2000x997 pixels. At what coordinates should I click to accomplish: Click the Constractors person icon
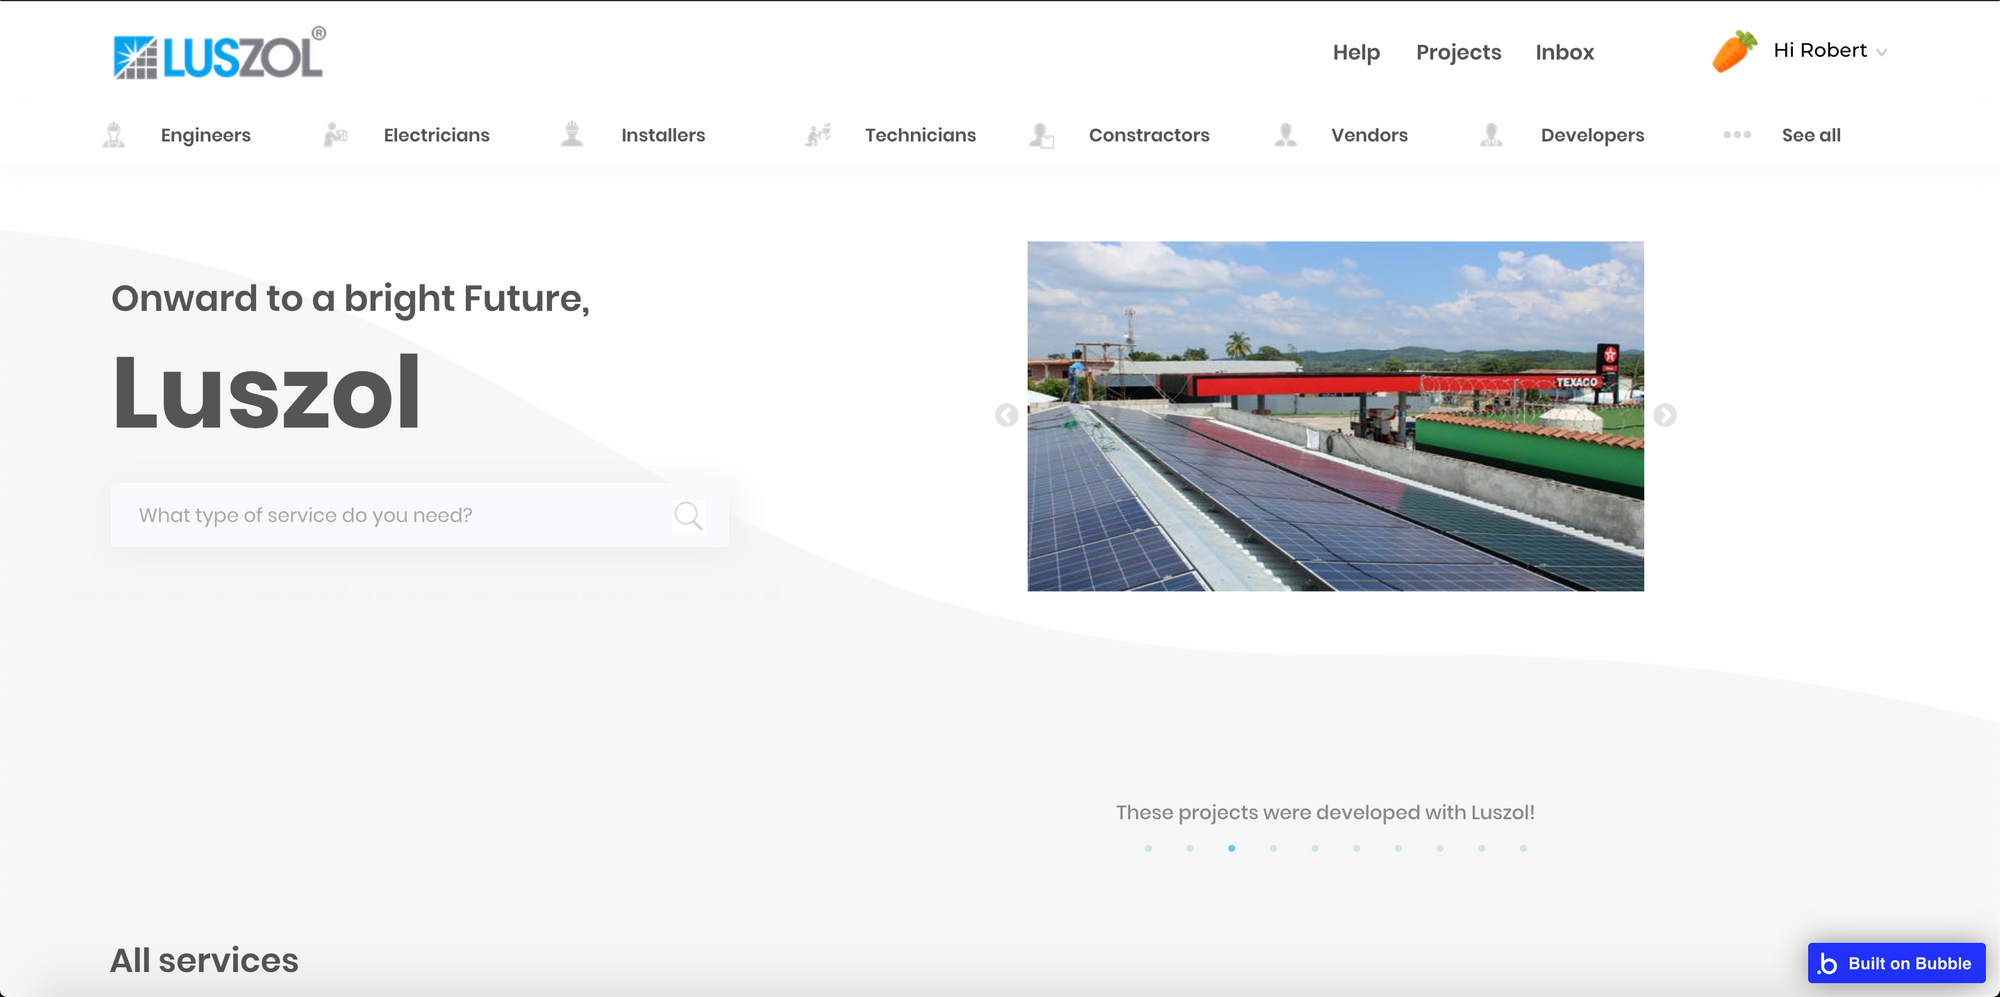coord(1041,135)
